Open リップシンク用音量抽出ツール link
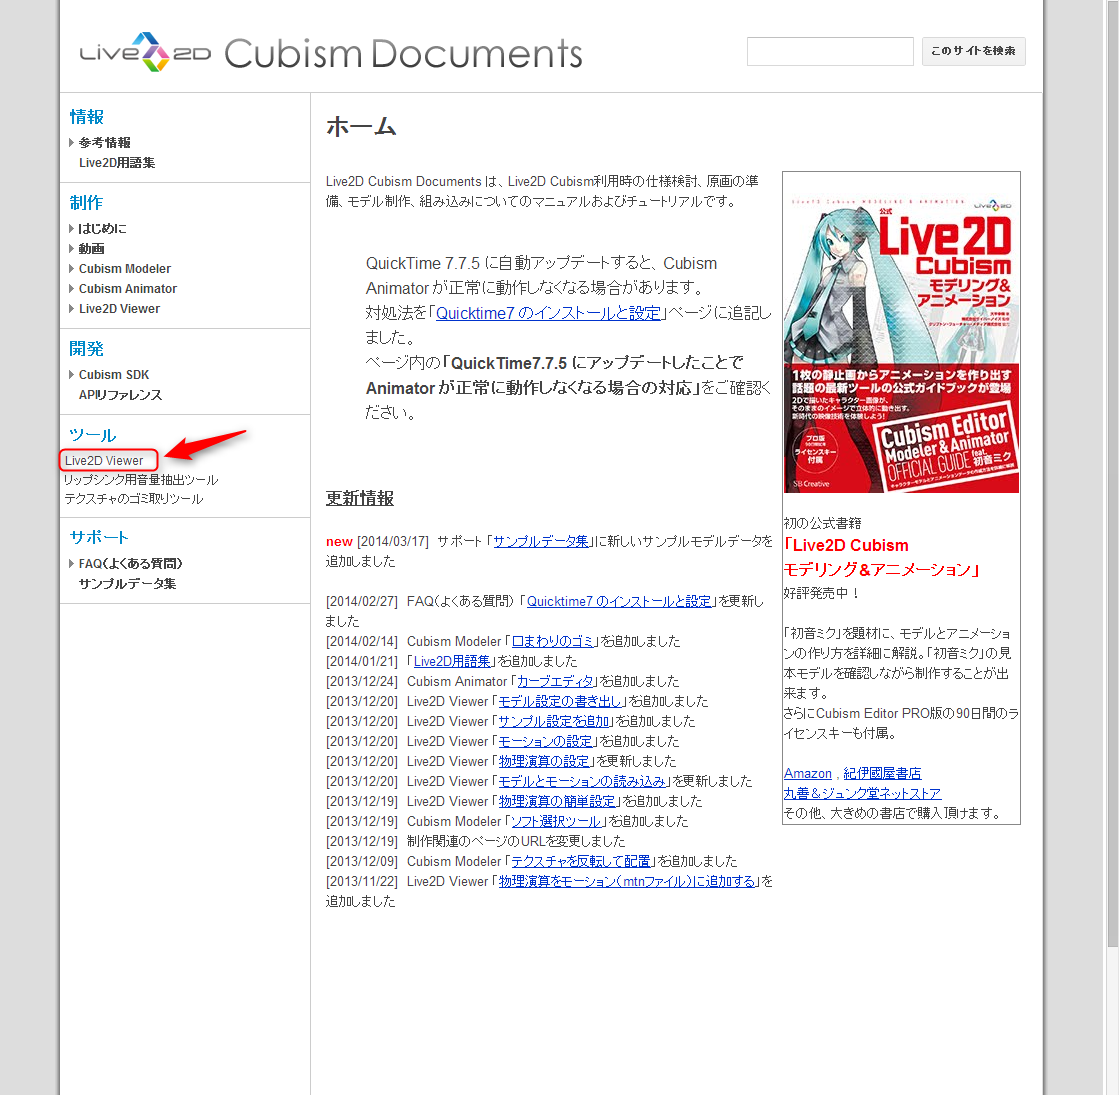The height and width of the screenshot is (1095, 1119). [141, 480]
